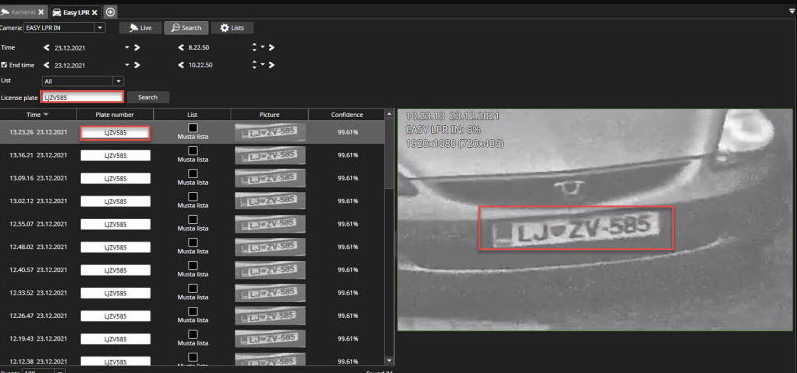The height and width of the screenshot is (373, 797).
Task: Check Musta lista box for 13.02.12 row
Action: [x=193, y=197]
